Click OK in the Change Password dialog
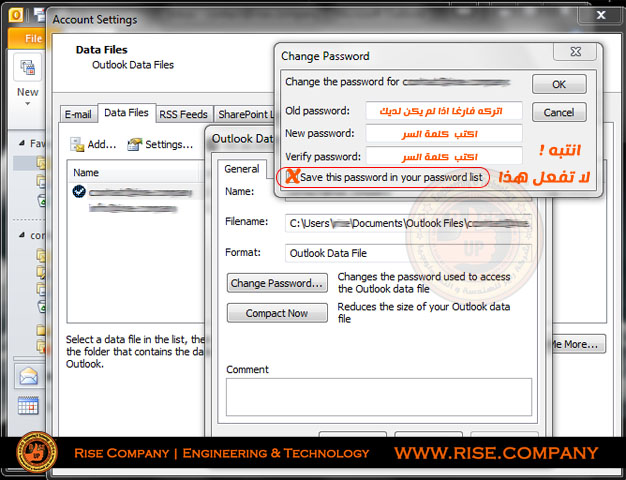Viewport: 626px width, 480px height. [x=559, y=84]
